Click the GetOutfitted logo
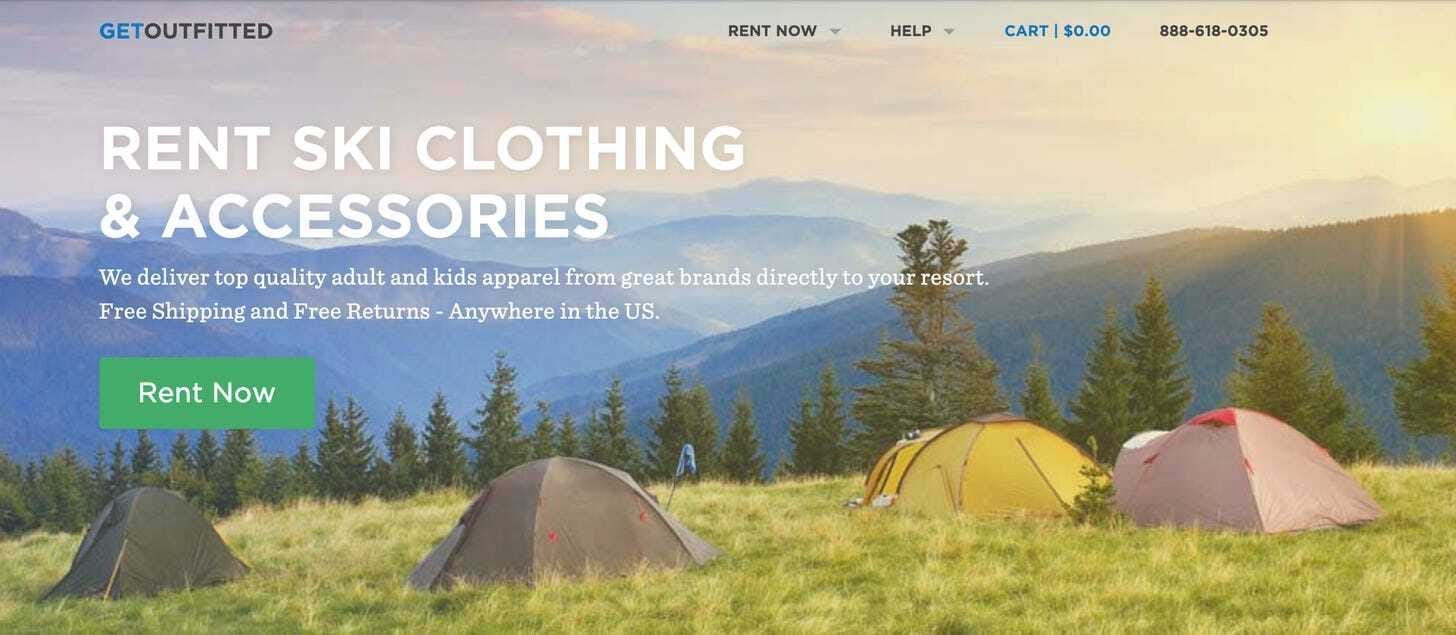Image resolution: width=1456 pixels, height=635 pixels. 186,31
